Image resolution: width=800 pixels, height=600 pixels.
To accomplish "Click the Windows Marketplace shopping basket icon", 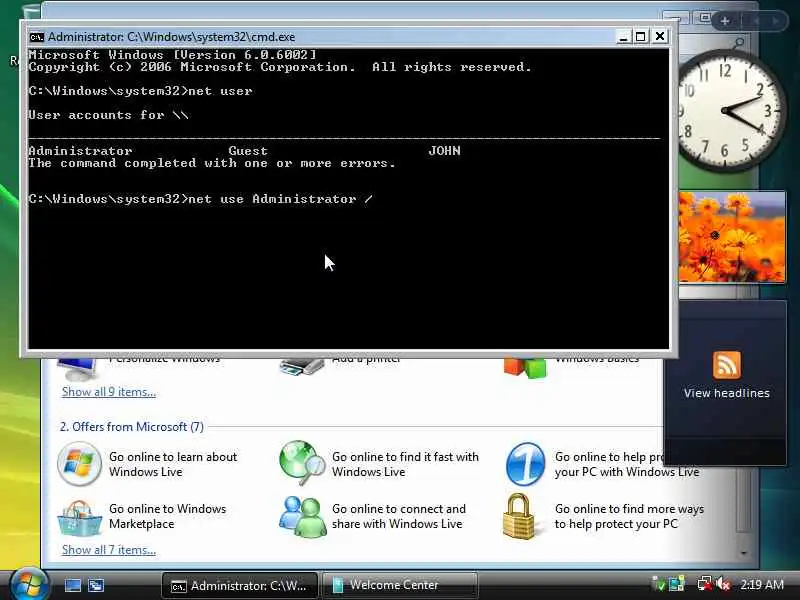I will pos(79,517).
